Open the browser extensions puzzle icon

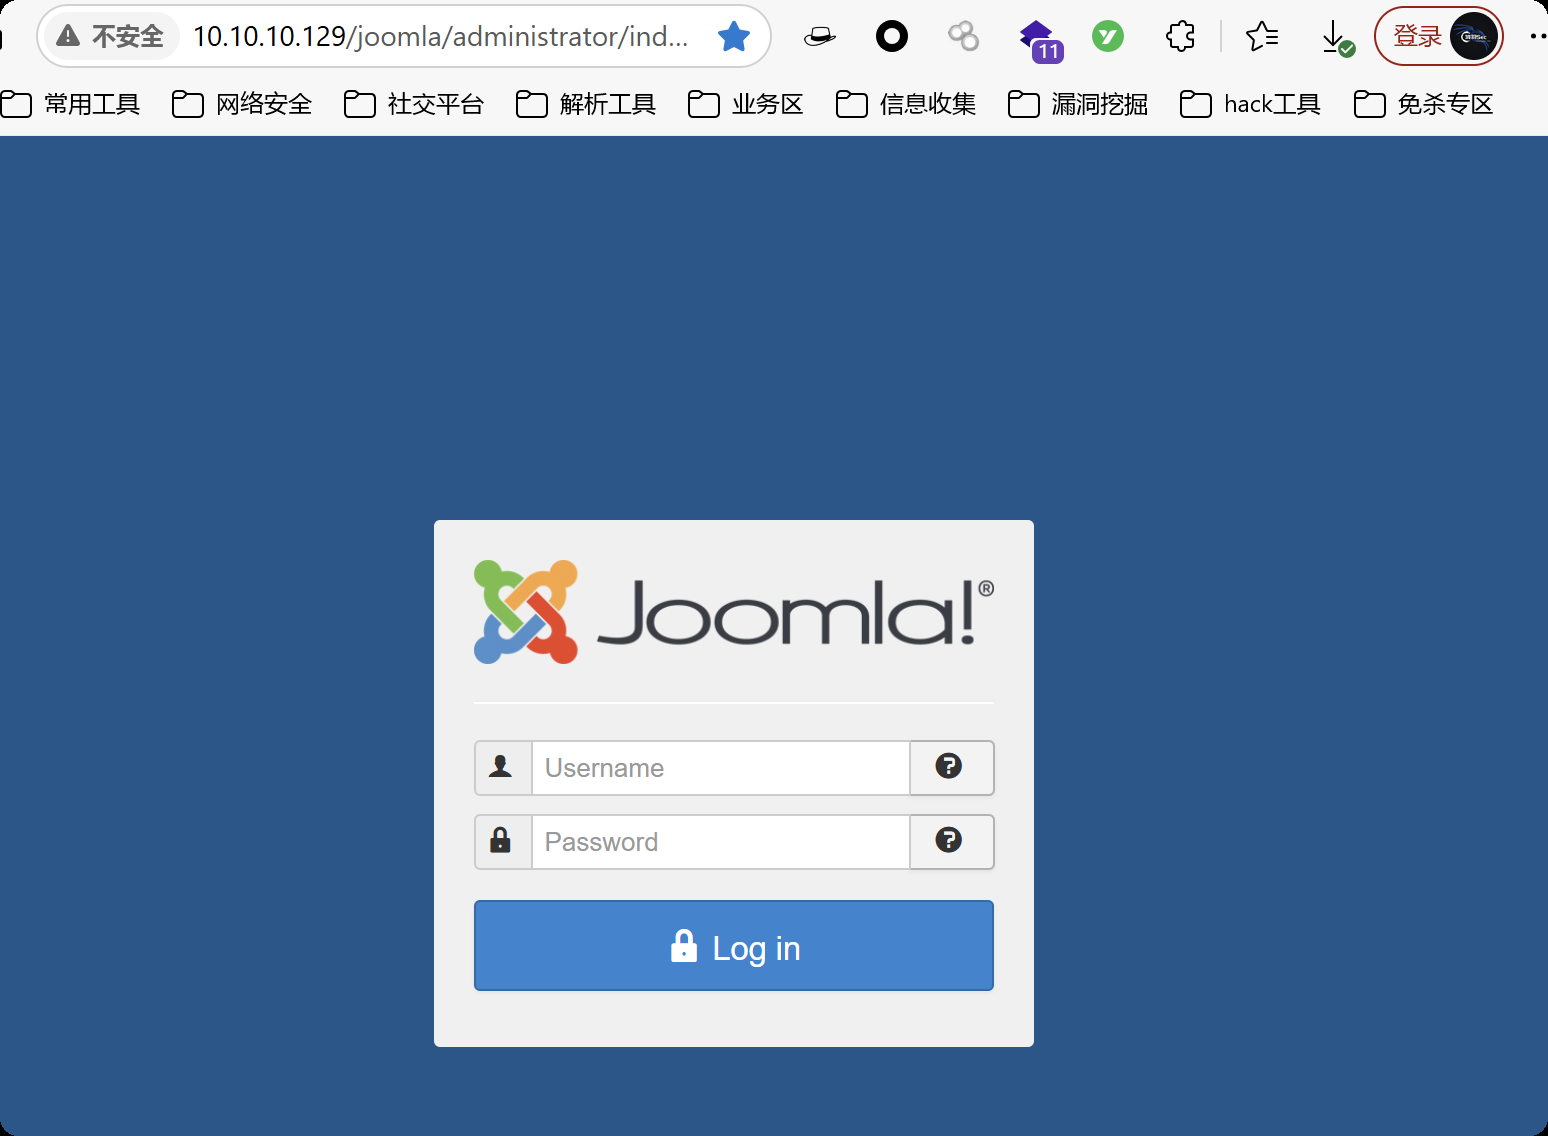point(1180,37)
